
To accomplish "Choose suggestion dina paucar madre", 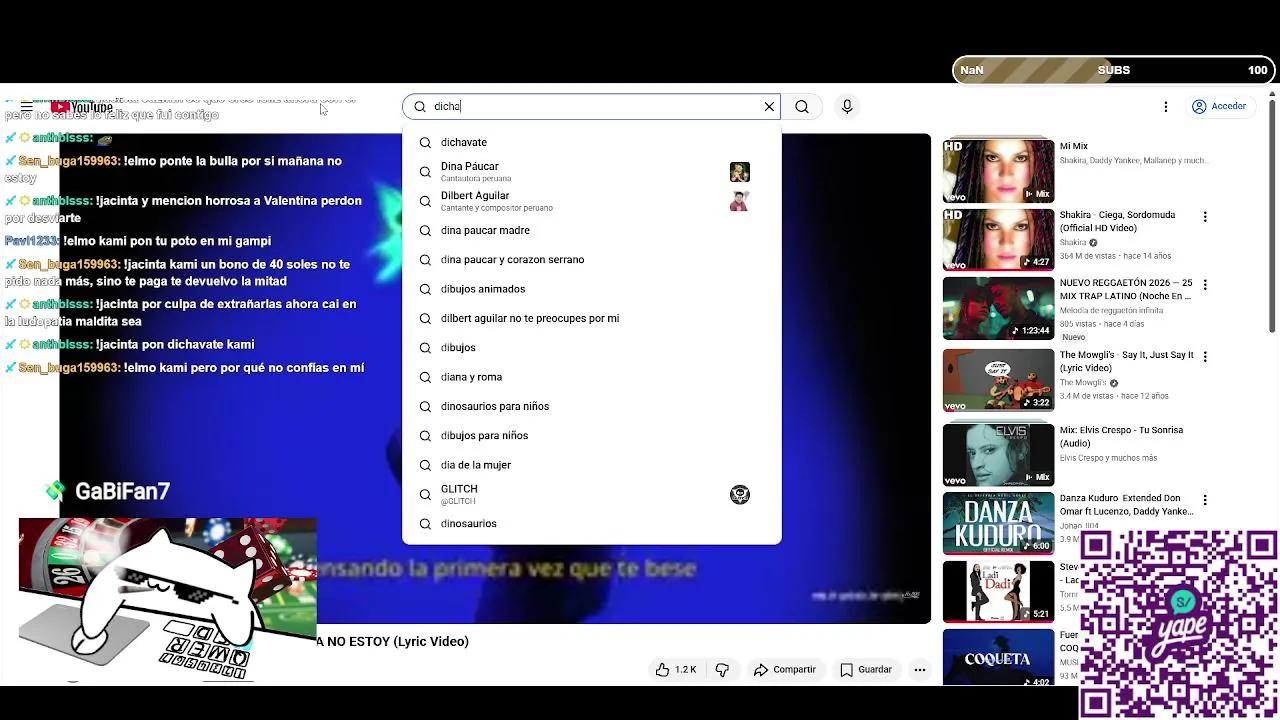I will pyautogui.click(x=591, y=230).
